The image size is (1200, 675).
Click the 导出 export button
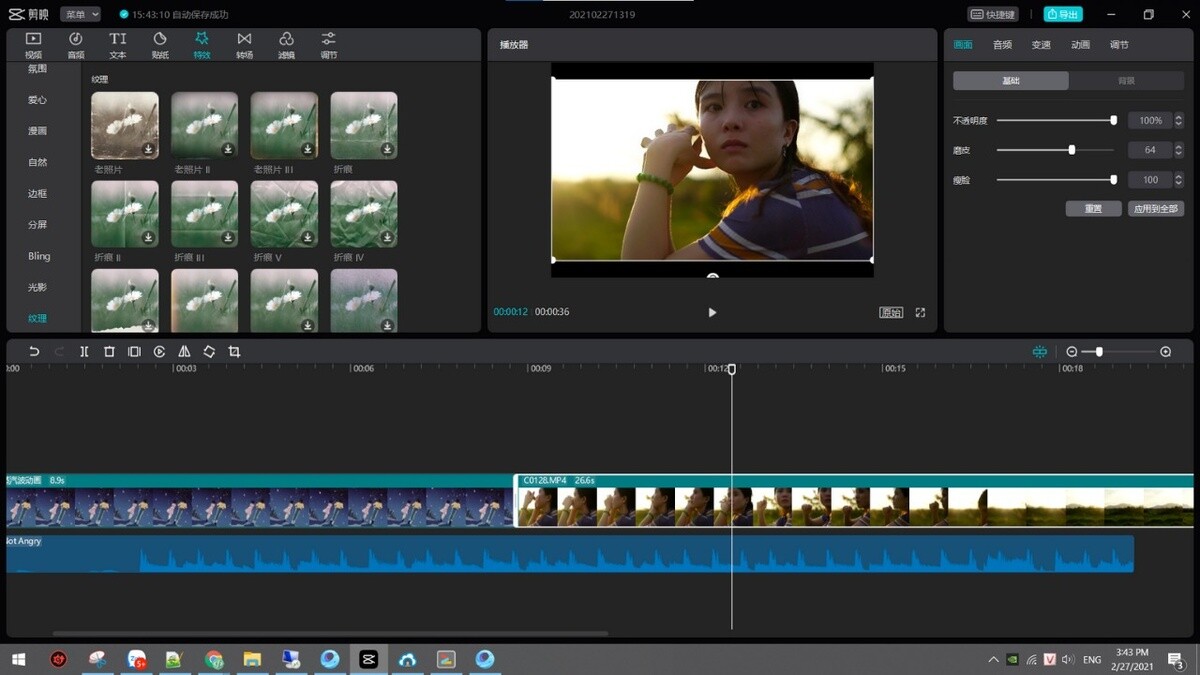click(x=1063, y=14)
